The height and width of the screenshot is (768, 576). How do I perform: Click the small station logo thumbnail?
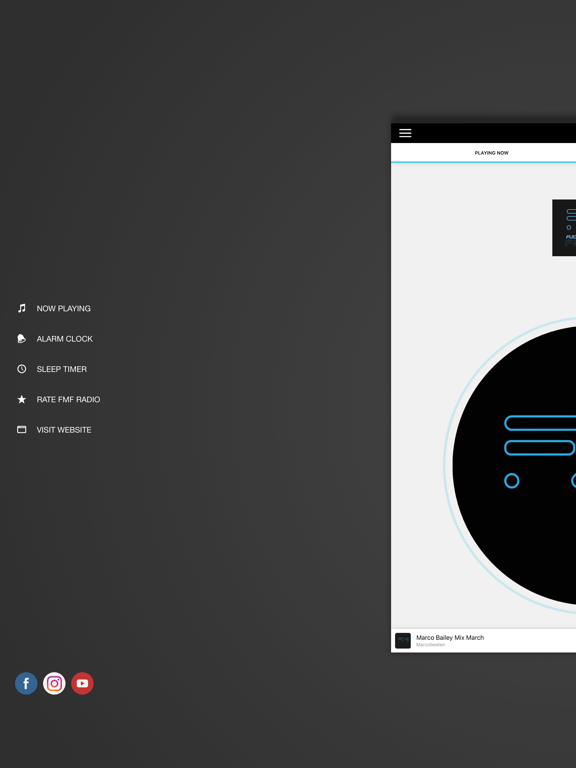pyautogui.click(x=564, y=228)
